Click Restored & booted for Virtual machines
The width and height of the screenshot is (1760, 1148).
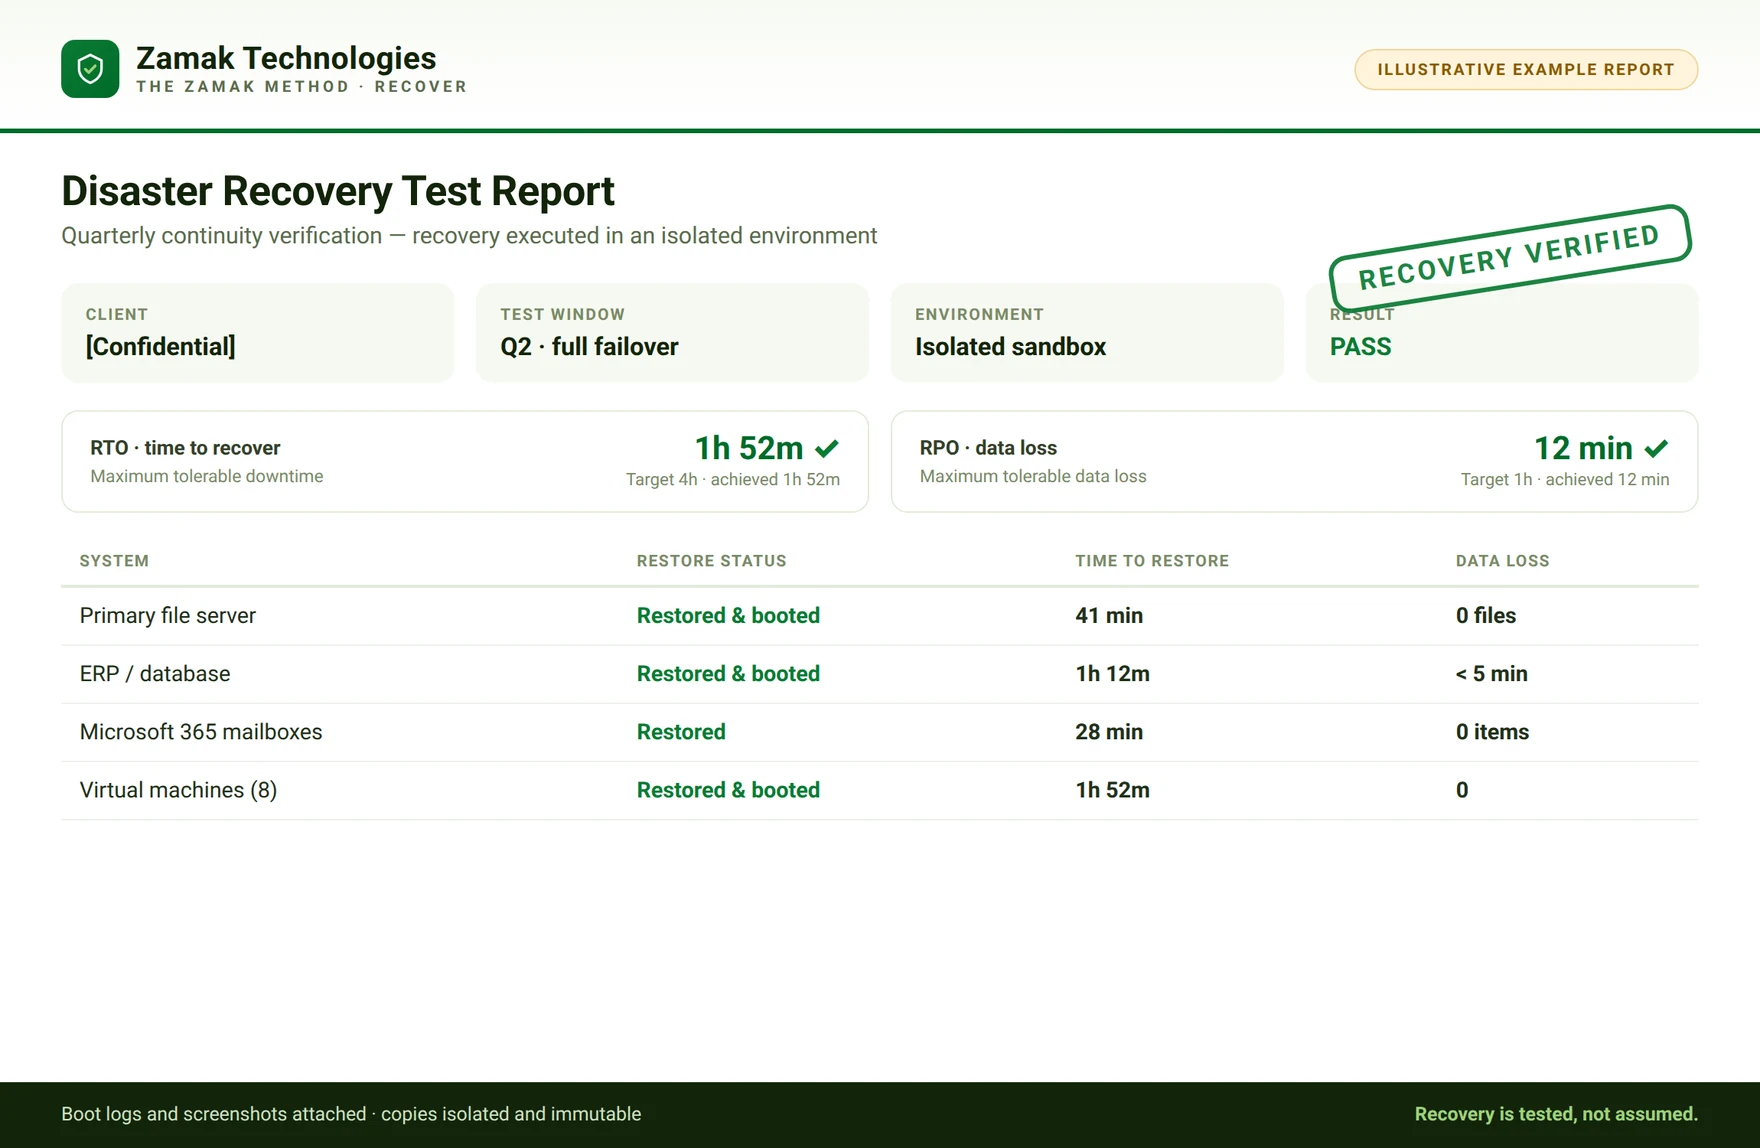(x=728, y=790)
